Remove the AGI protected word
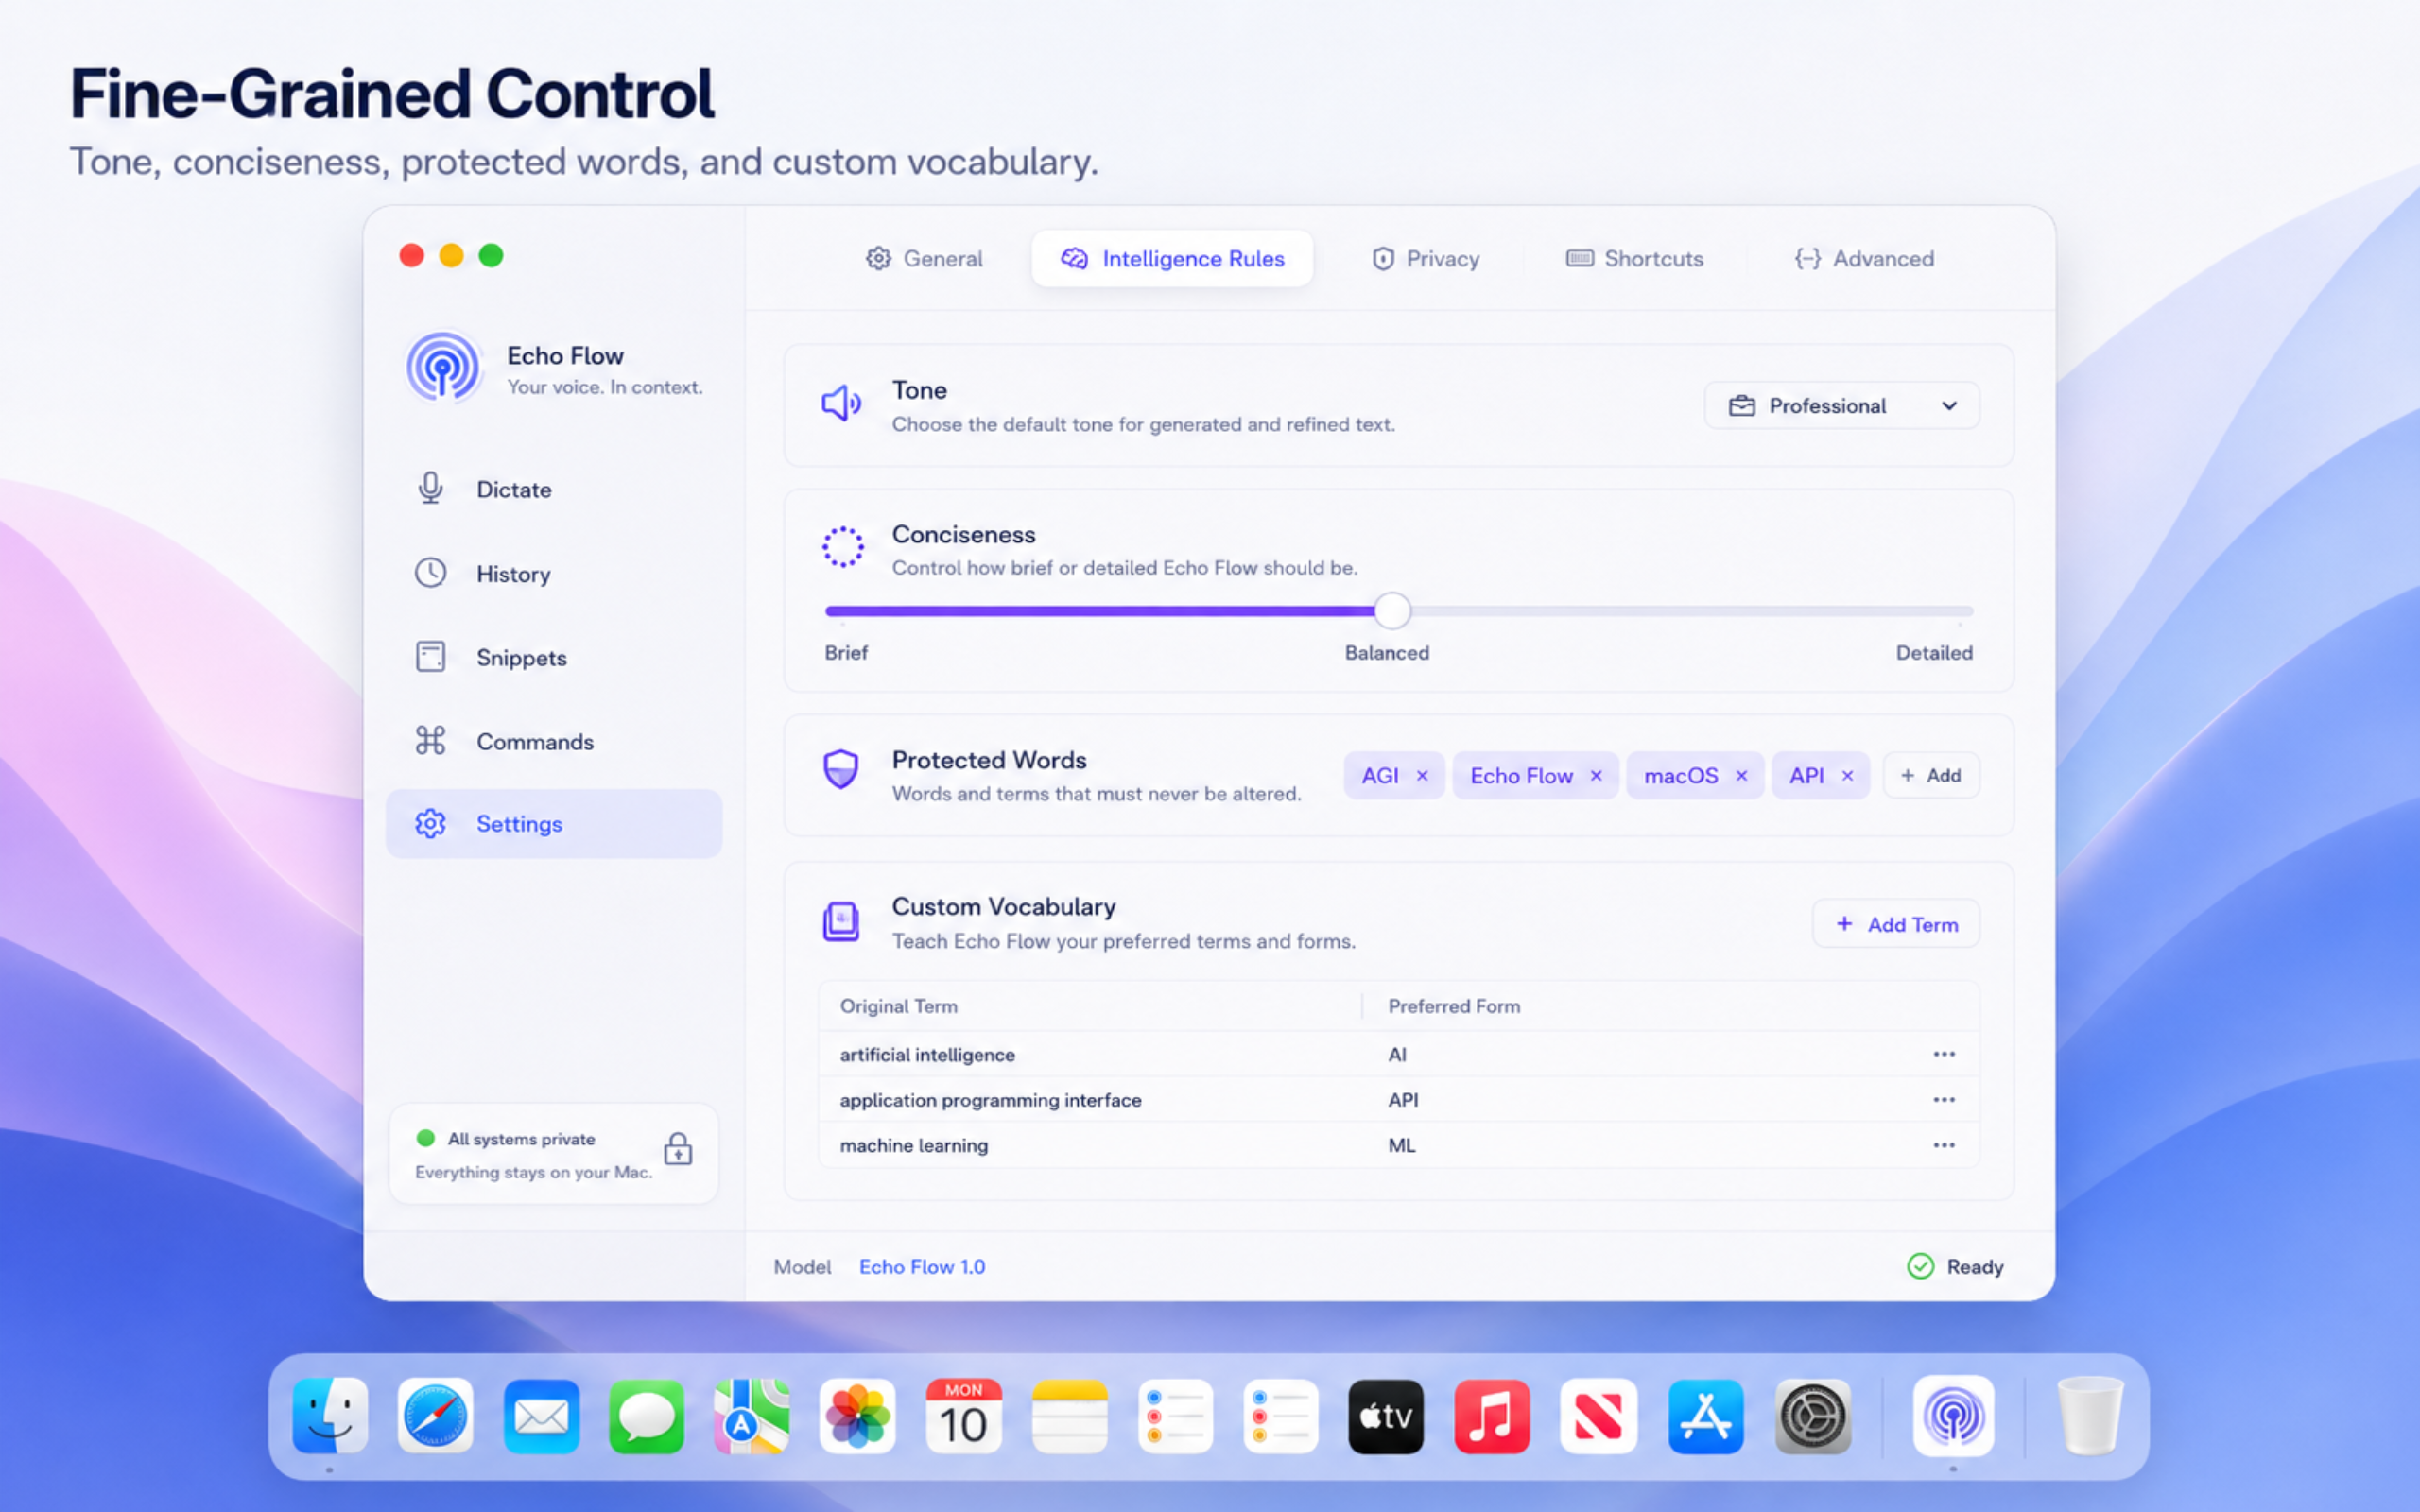Viewport: 2420px width, 1512px height. pyautogui.click(x=1422, y=776)
